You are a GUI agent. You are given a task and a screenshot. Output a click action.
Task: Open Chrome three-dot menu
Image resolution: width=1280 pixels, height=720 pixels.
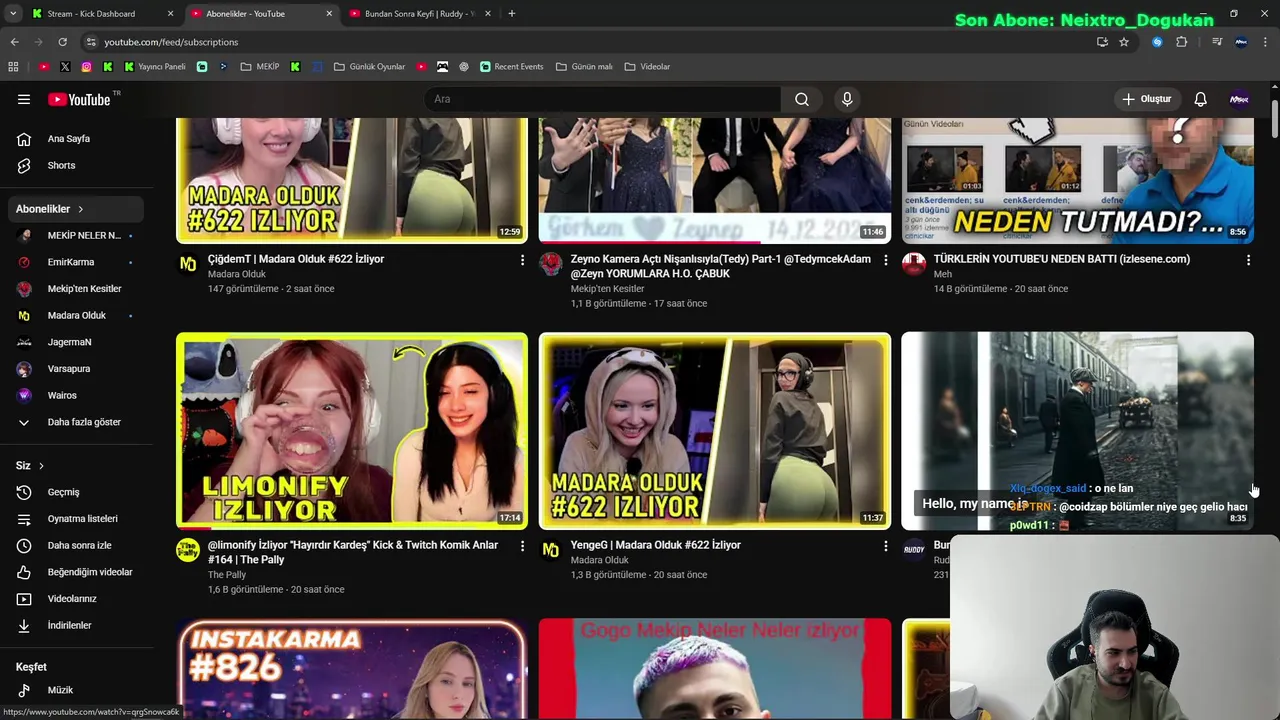[1266, 42]
